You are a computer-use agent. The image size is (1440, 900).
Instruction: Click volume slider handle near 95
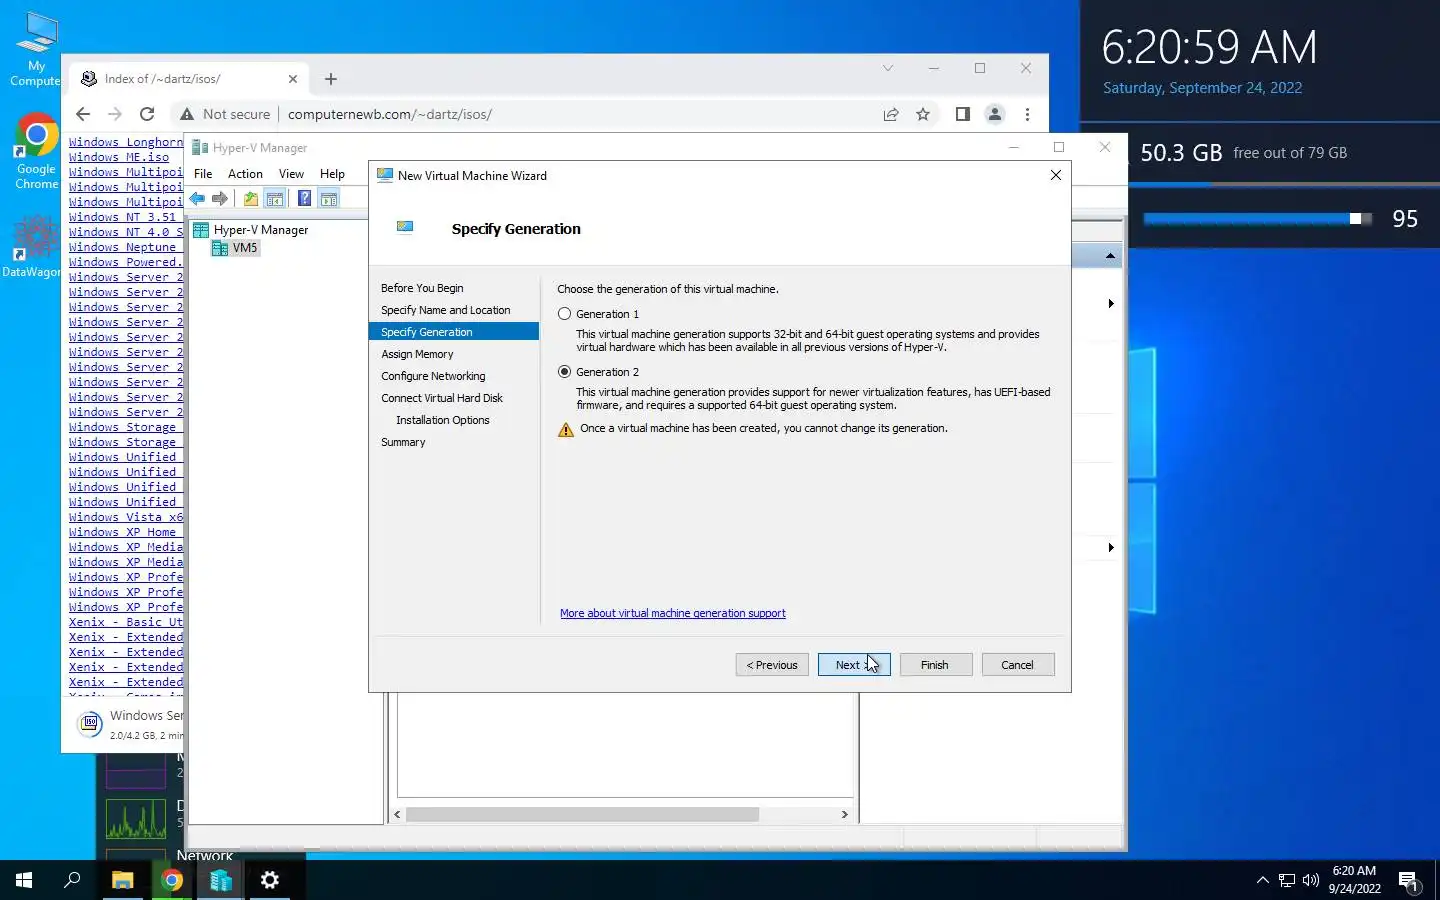pyautogui.click(x=1356, y=219)
